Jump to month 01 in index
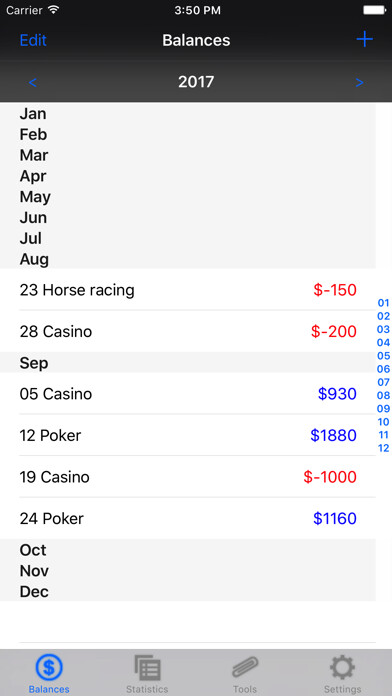 383,303
